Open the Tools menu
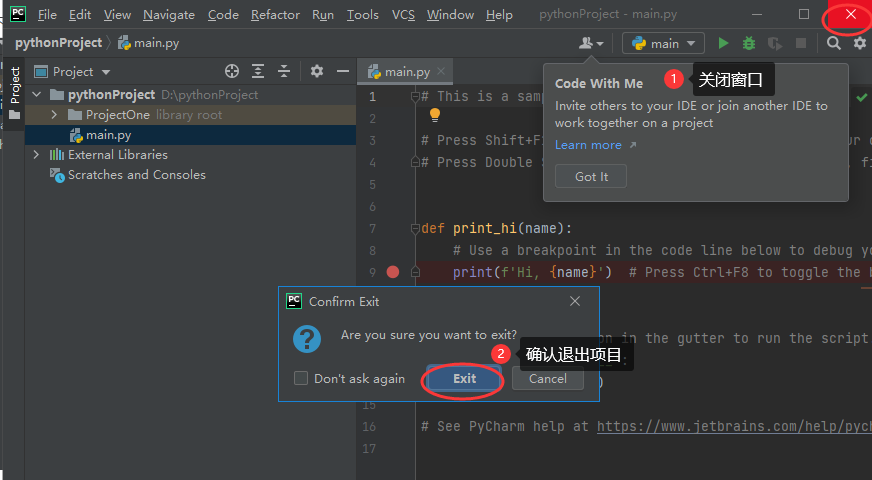 tap(363, 15)
